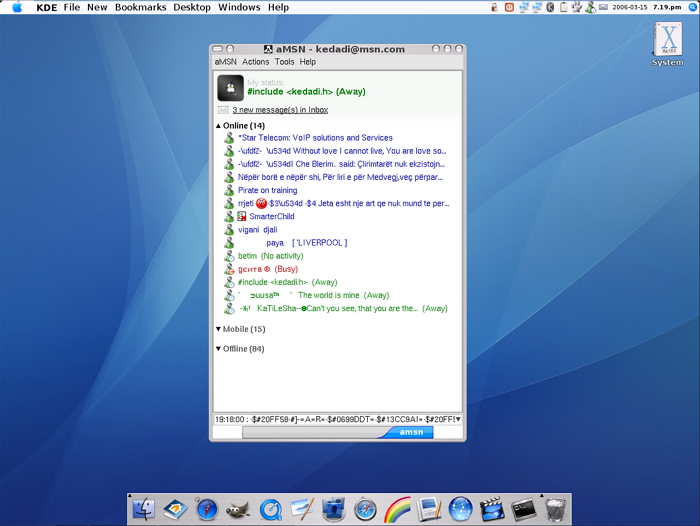Select the 'vigani djali' contact
This screenshot has height=526, width=700.
[x=258, y=230]
